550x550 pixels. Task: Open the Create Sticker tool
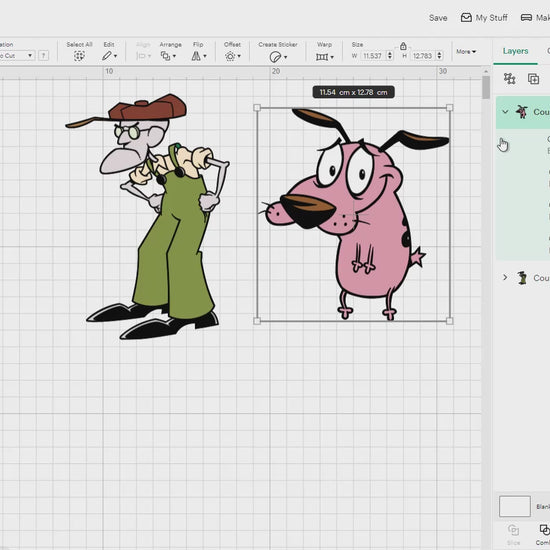point(278,56)
